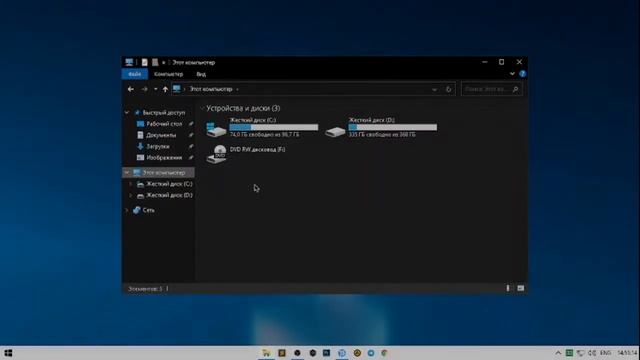Collapse the Этот компьютер tree node

coord(127,173)
